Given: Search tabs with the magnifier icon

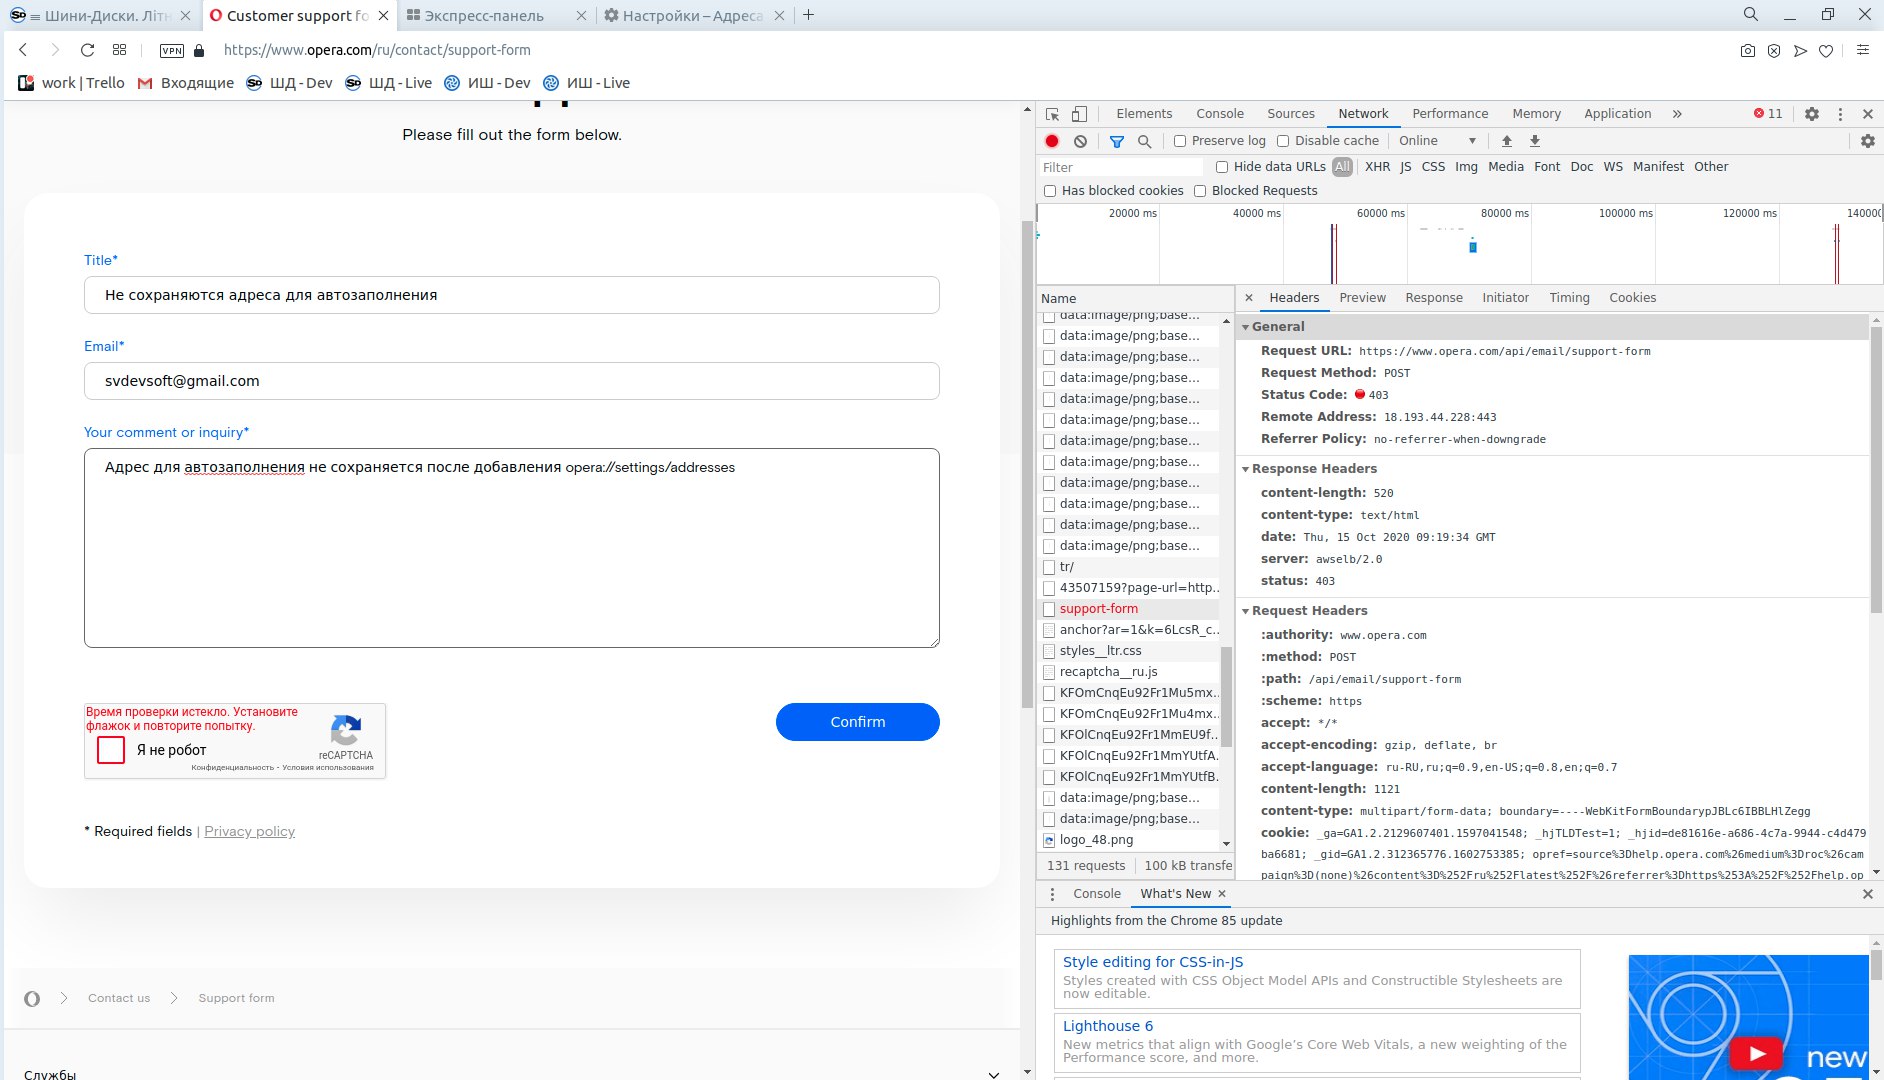Looking at the screenshot, I should point(1751,14).
